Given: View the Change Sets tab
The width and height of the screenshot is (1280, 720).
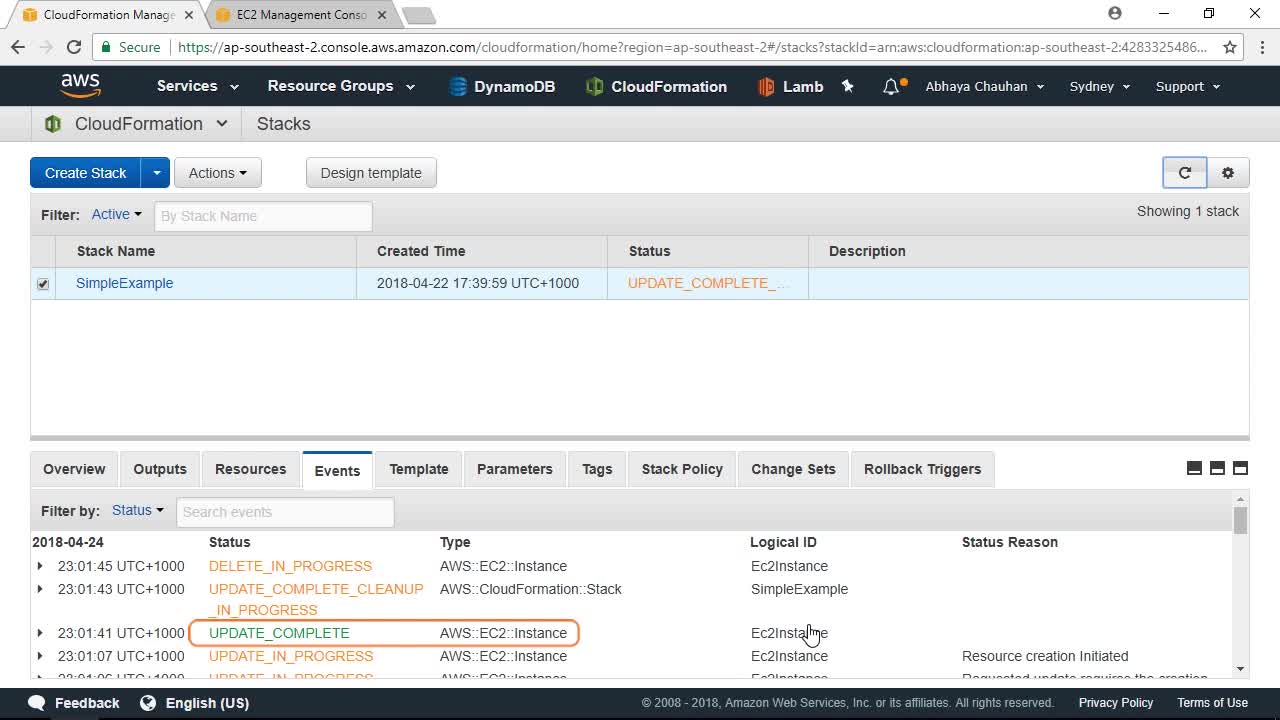Looking at the screenshot, I should click(793, 469).
